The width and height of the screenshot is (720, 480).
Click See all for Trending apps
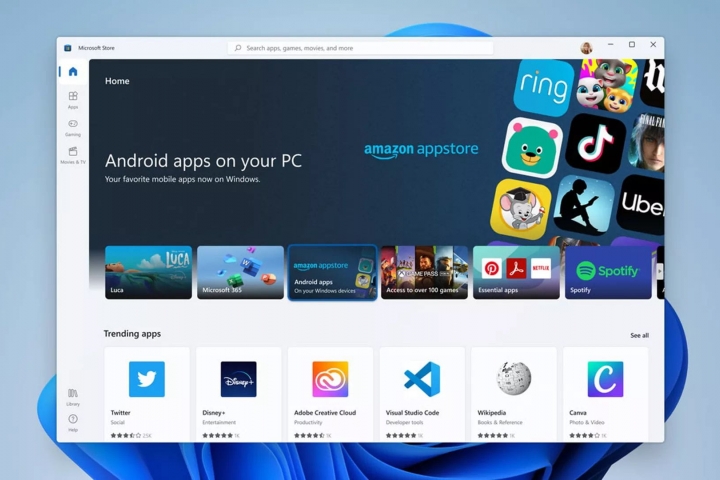click(x=639, y=335)
